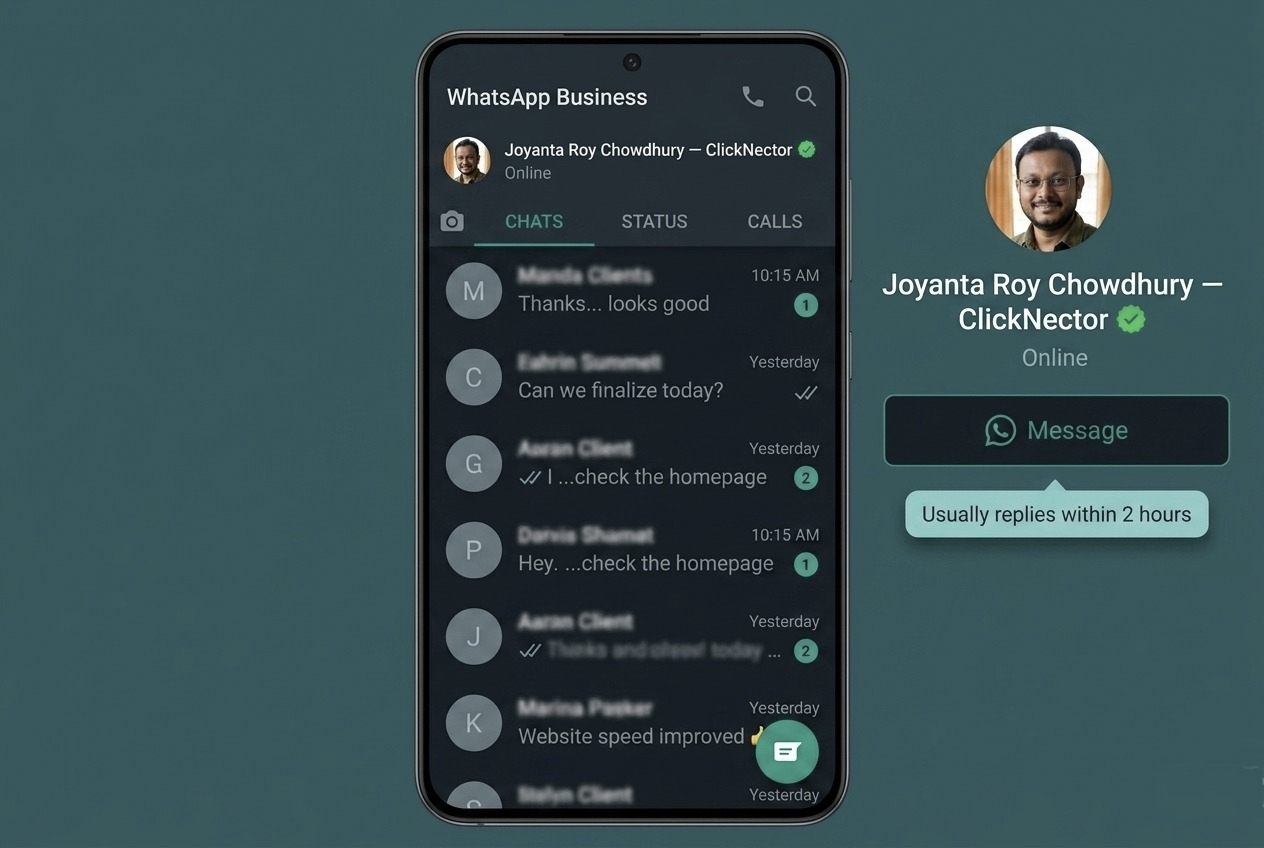
Task: Open the J avatar chat icon
Action: [474, 637]
